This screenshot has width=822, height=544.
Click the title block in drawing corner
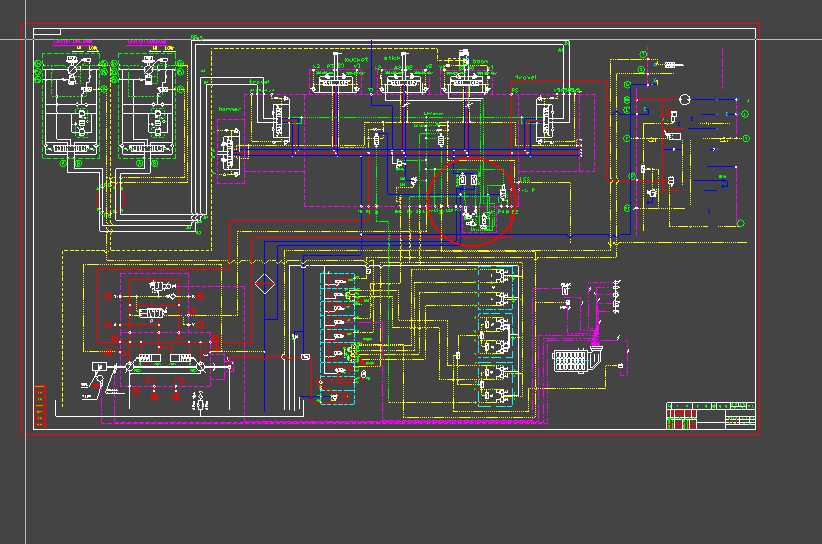711,416
